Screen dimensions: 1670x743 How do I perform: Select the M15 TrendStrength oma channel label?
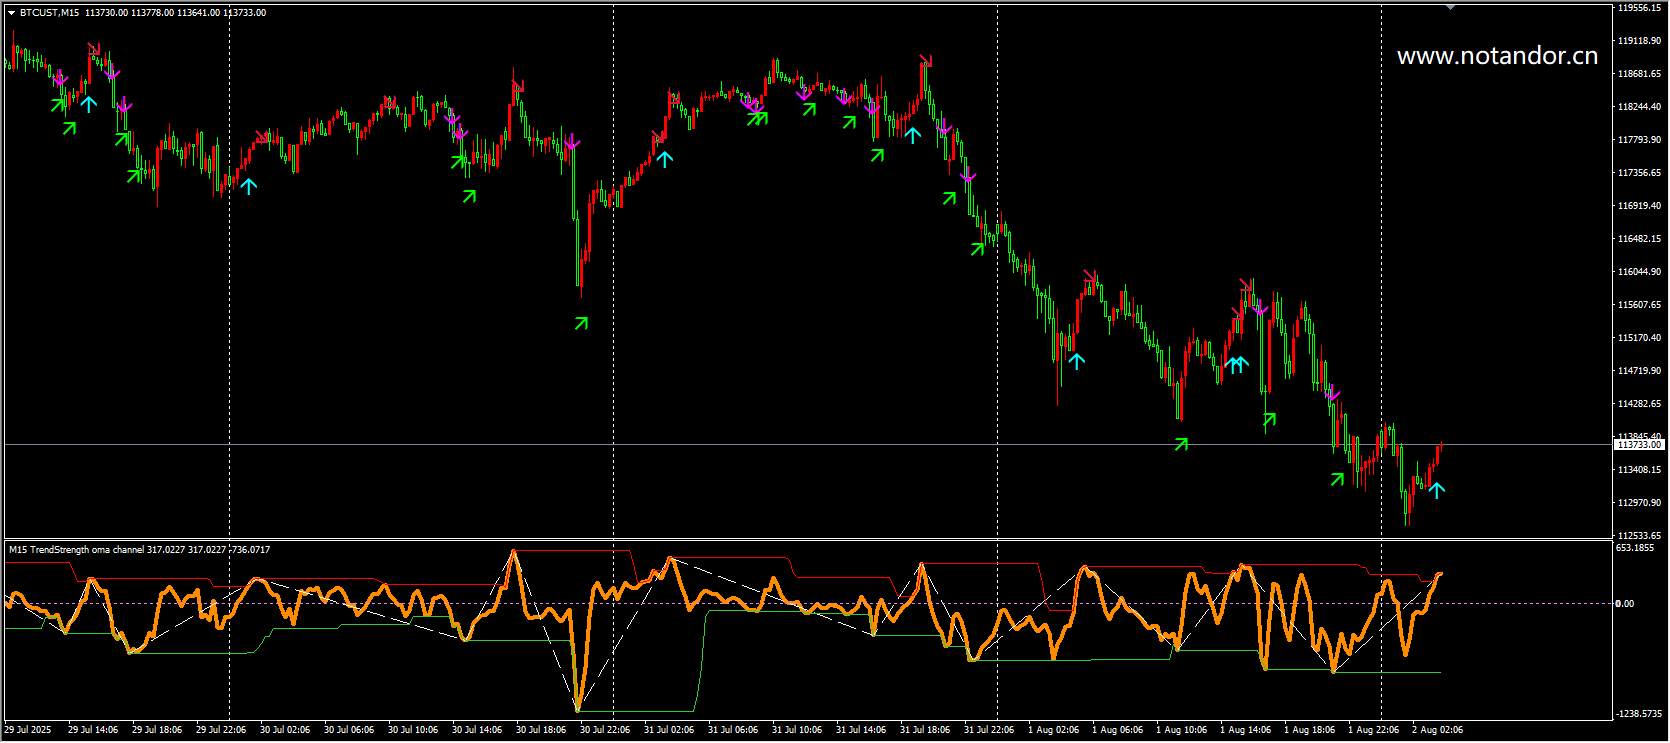(76, 550)
